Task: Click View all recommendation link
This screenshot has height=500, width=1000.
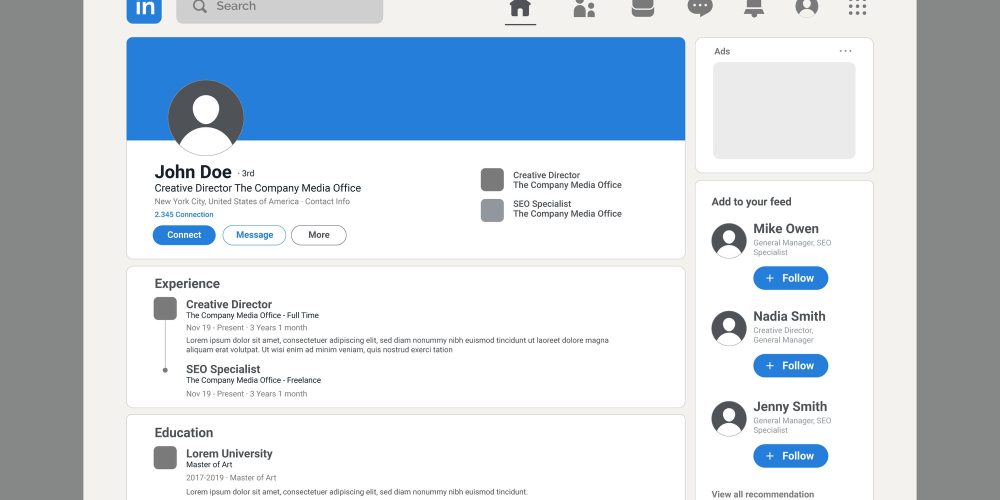Action: (x=763, y=494)
